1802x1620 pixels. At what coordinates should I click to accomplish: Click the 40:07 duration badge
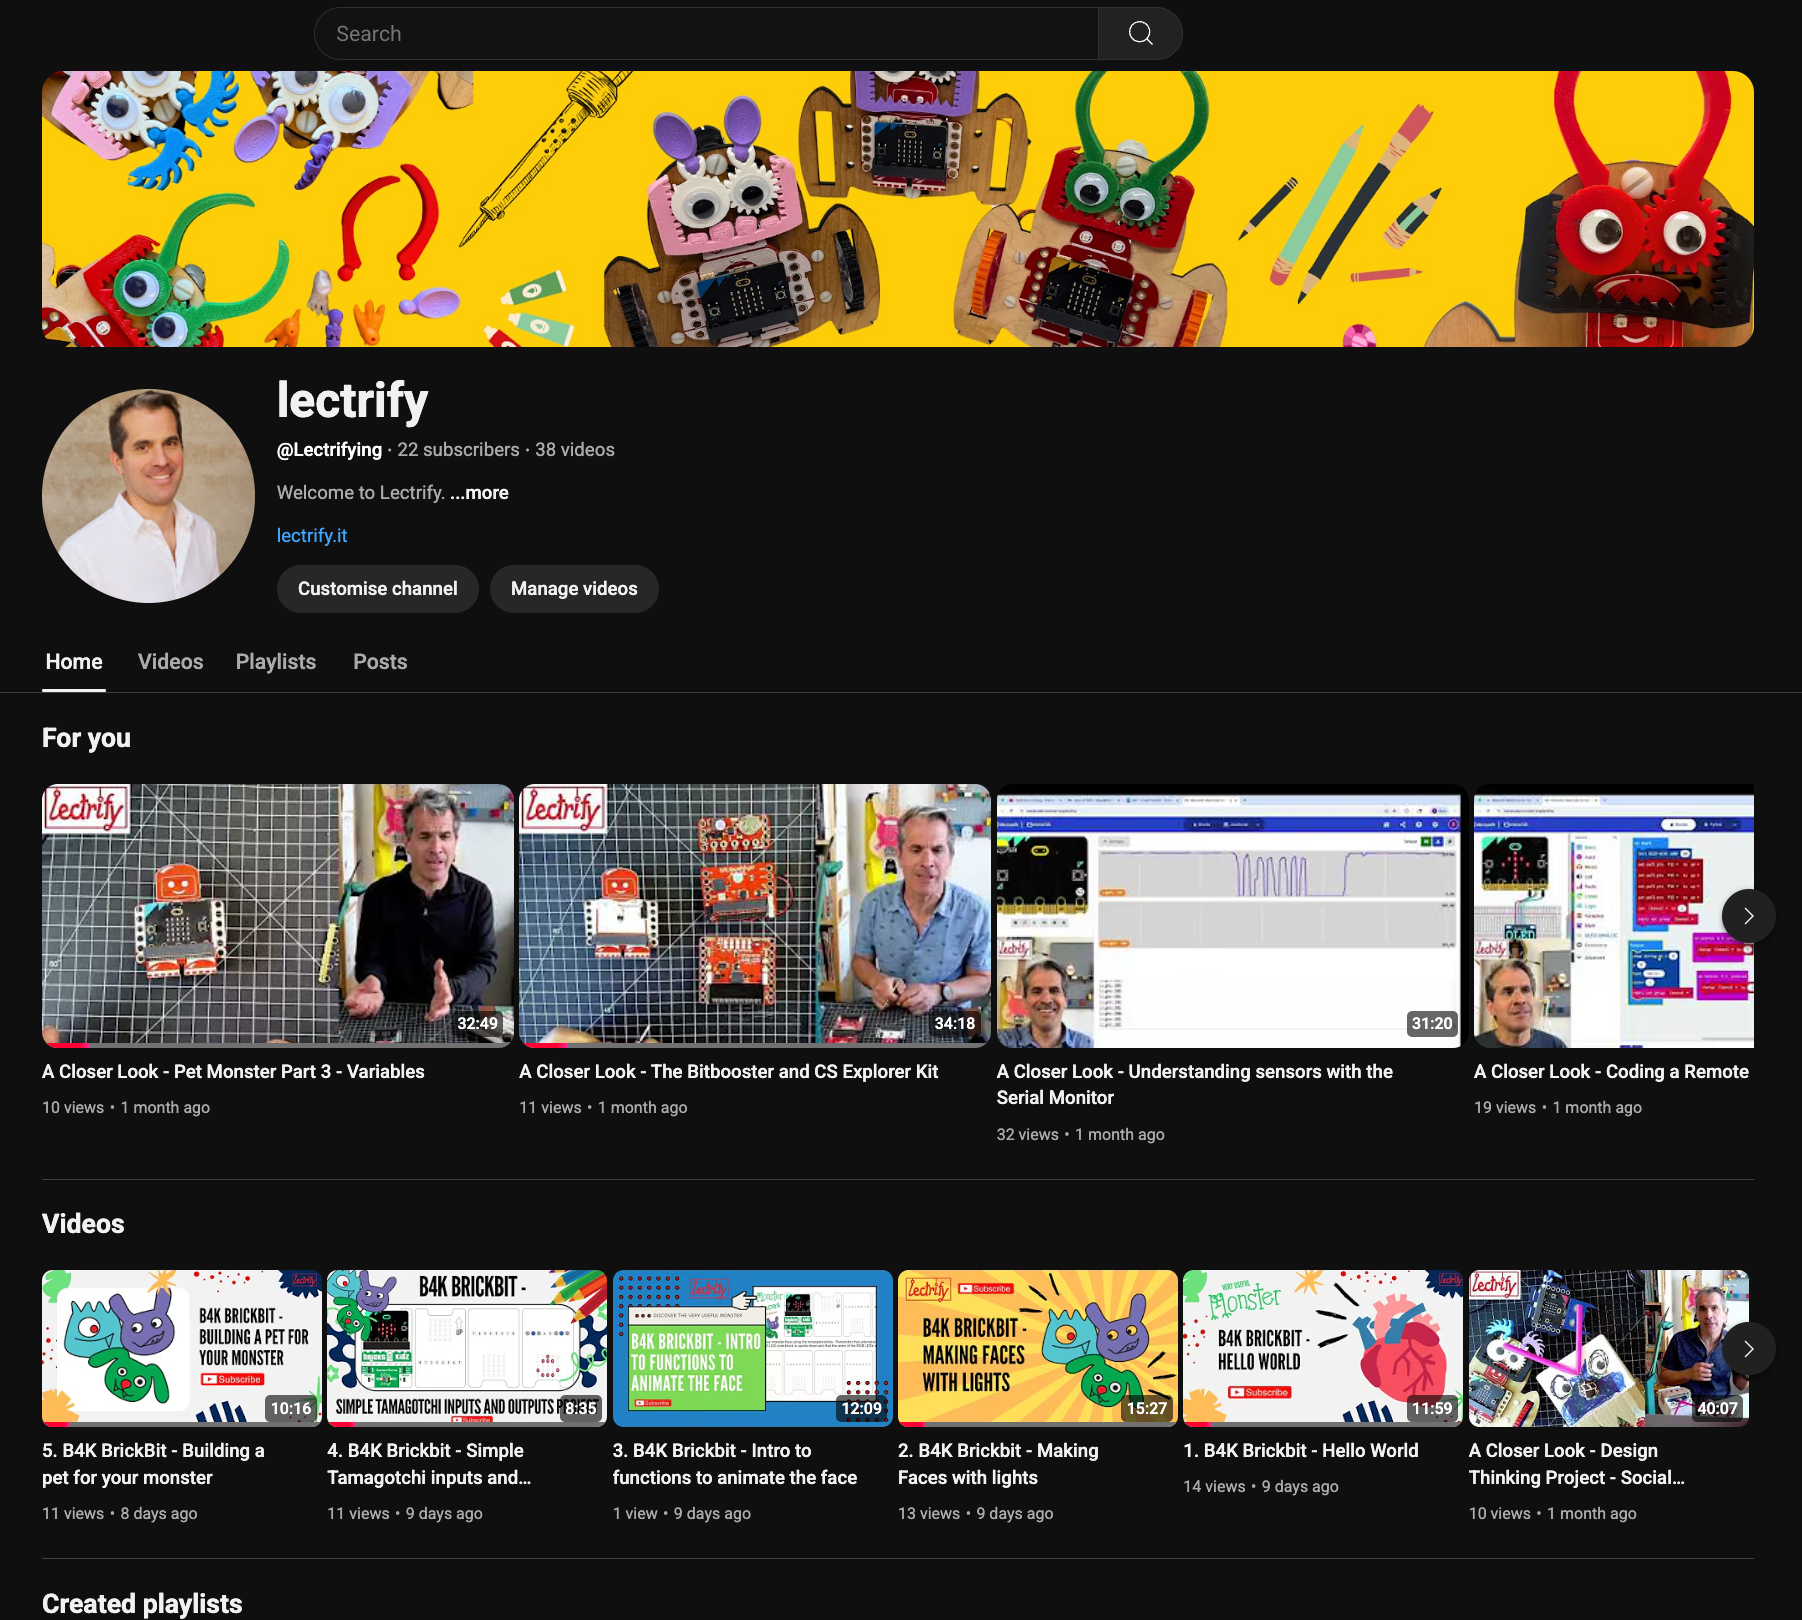tap(1717, 1408)
